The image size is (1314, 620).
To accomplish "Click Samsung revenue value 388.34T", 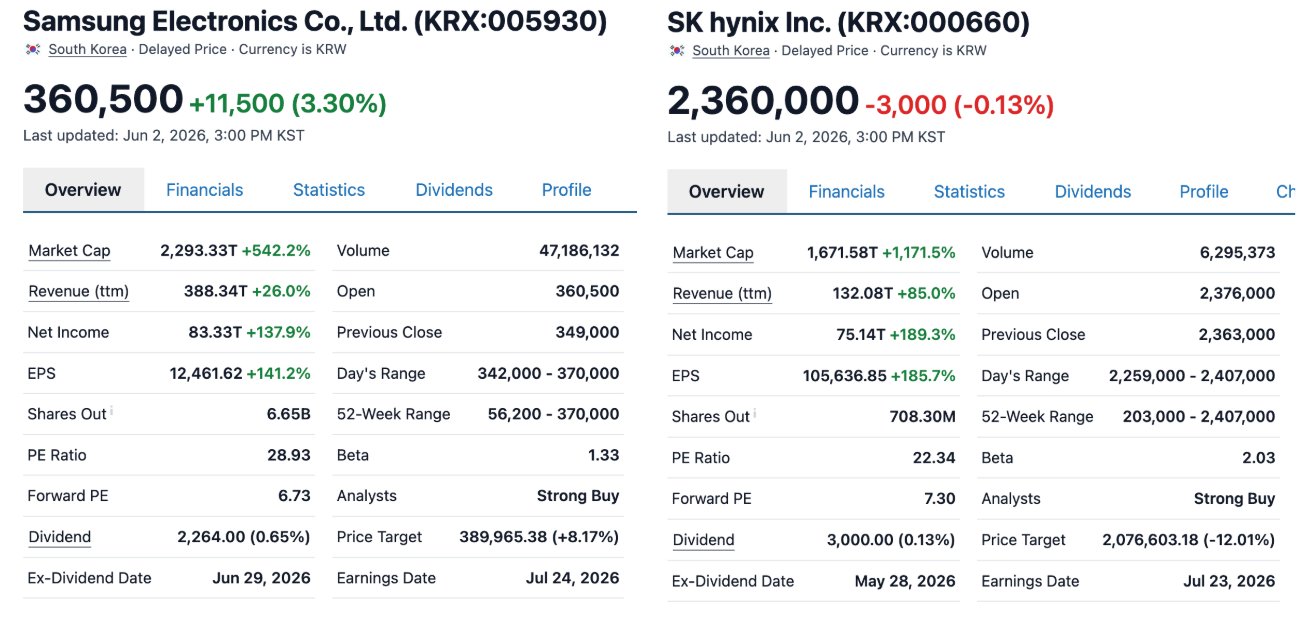I will pos(215,292).
